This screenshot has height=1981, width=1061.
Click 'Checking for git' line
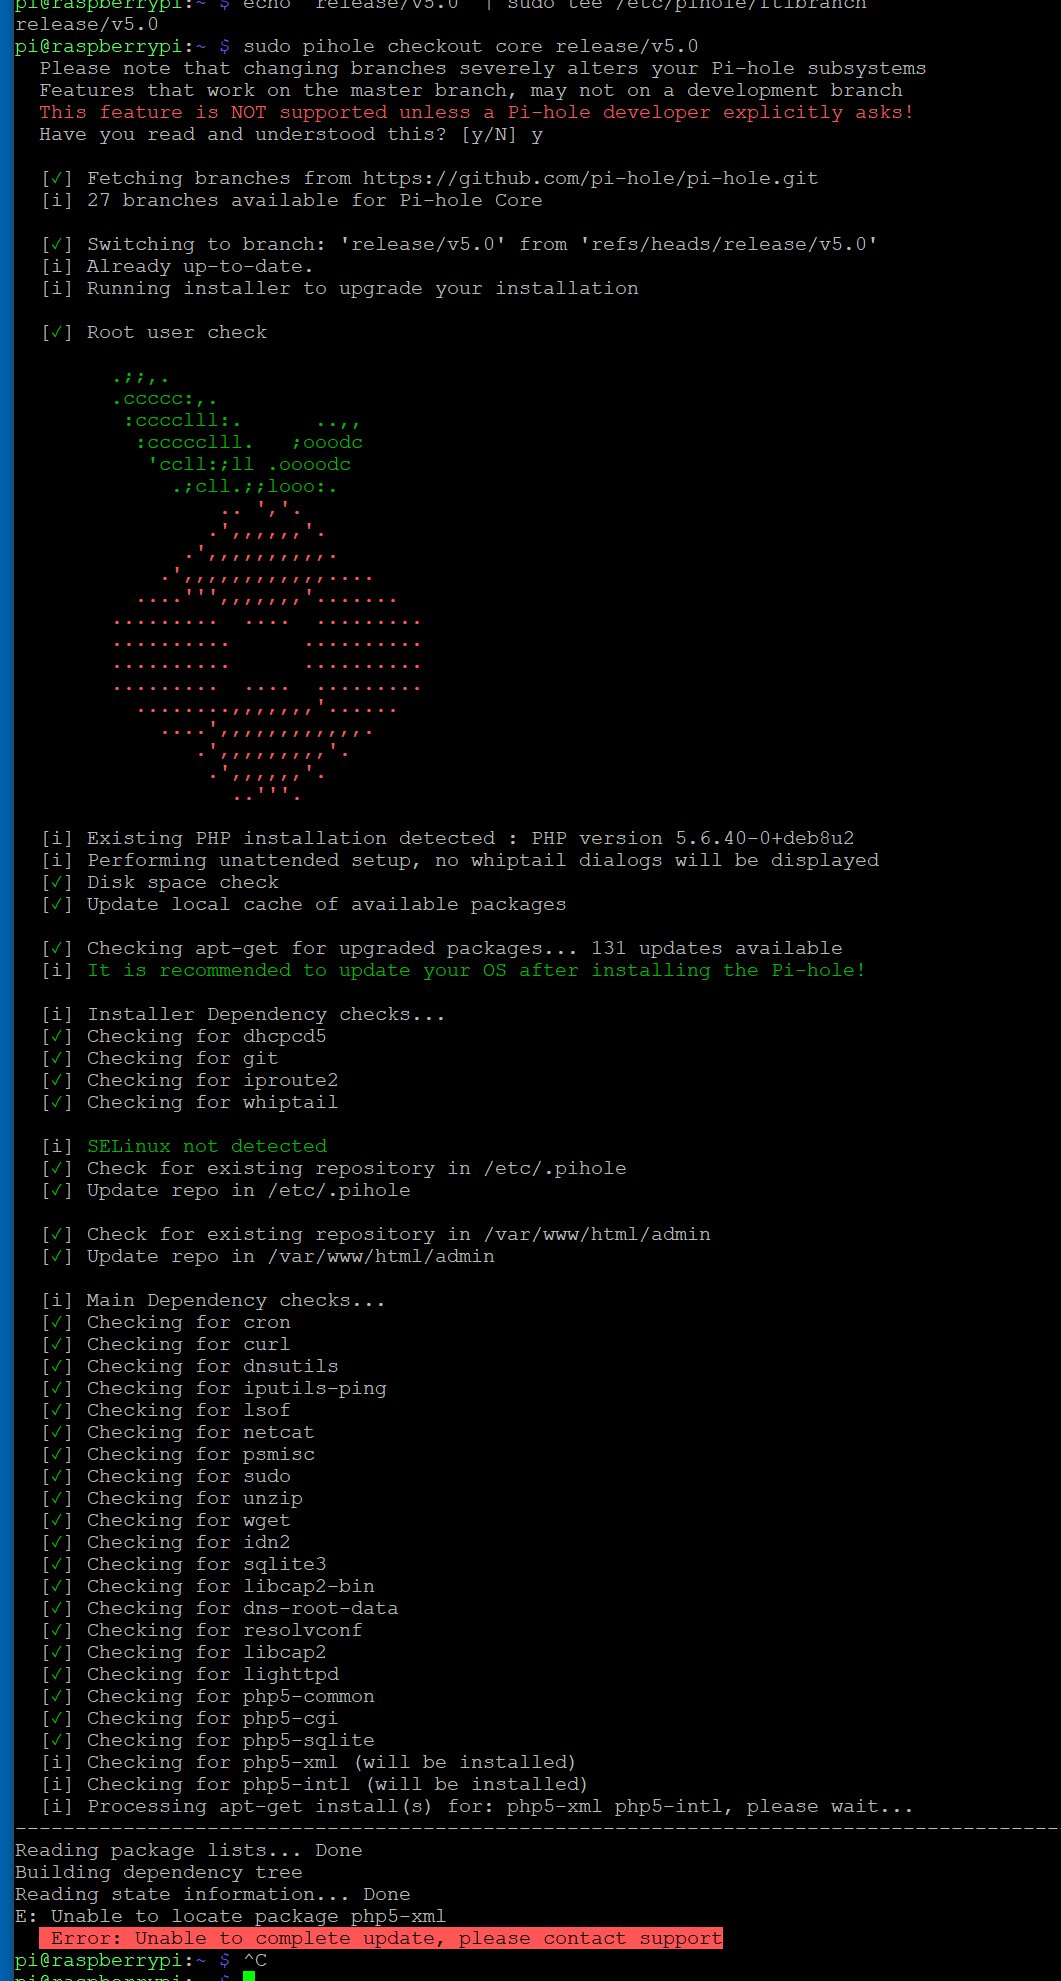[160, 1058]
